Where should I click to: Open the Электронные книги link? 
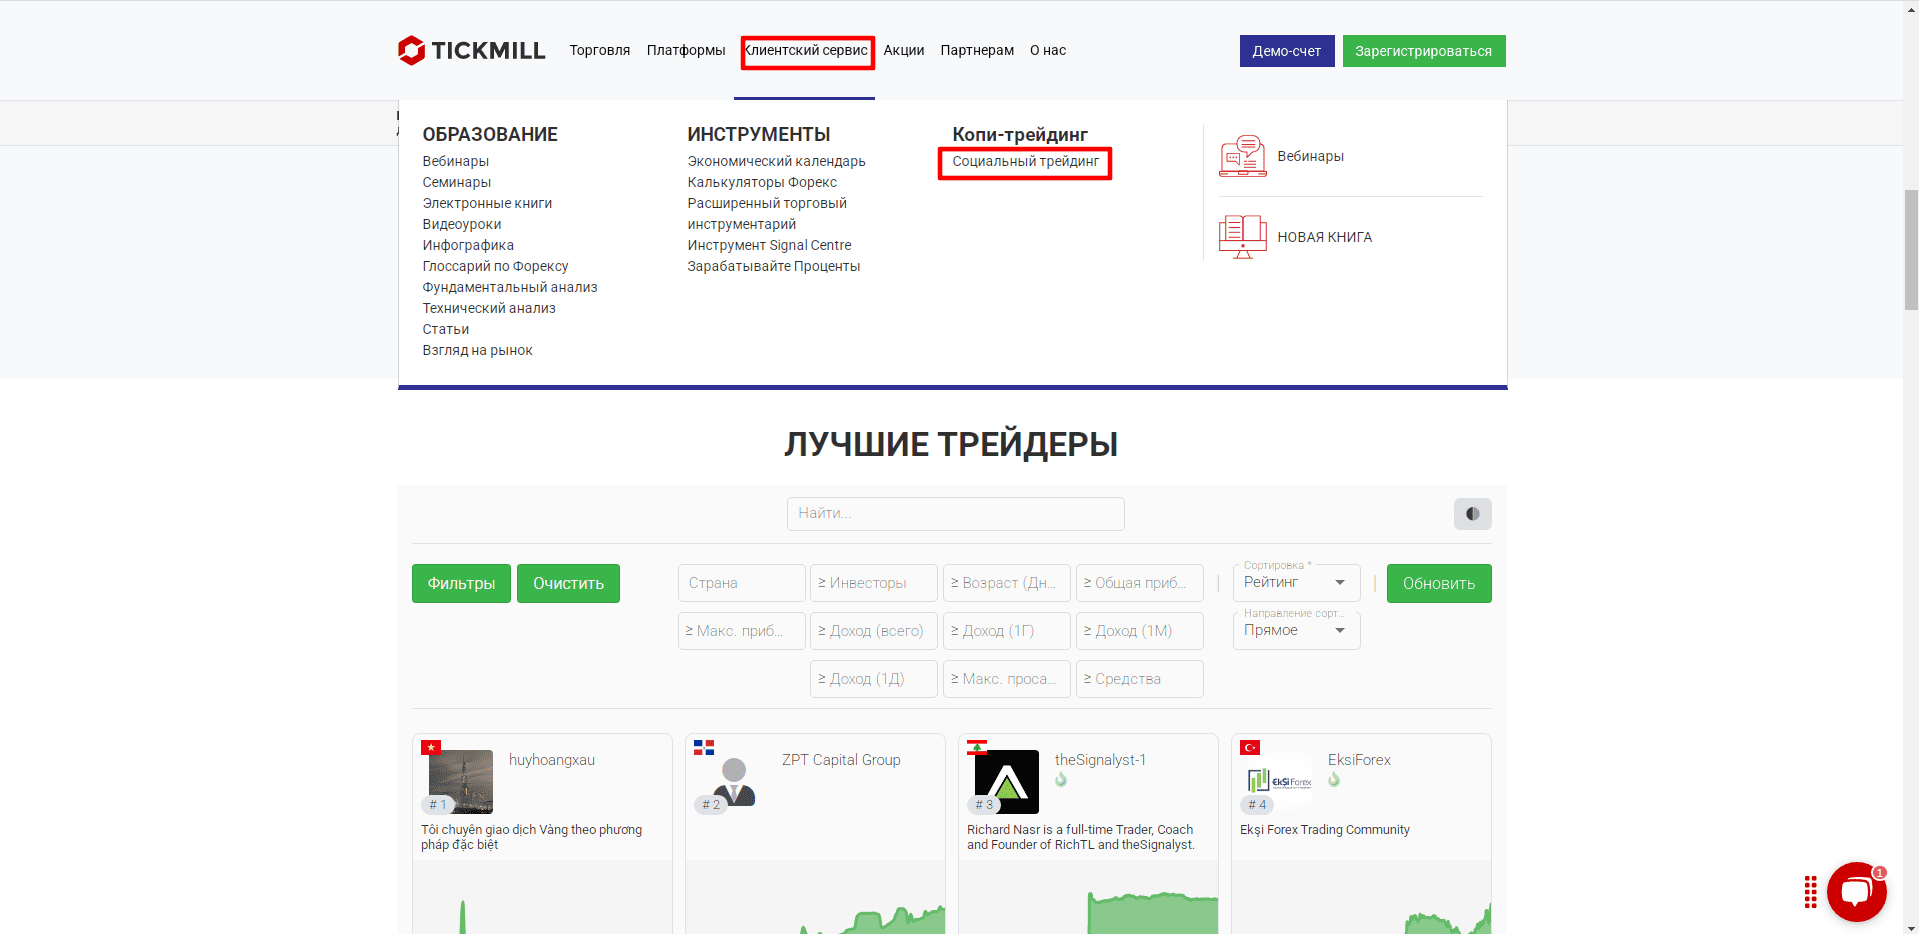point(487,203)
